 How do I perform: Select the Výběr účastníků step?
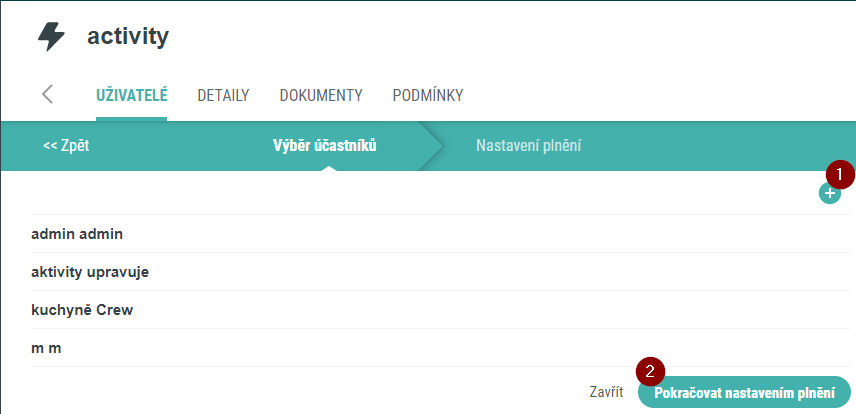click(x=325, y=146)
